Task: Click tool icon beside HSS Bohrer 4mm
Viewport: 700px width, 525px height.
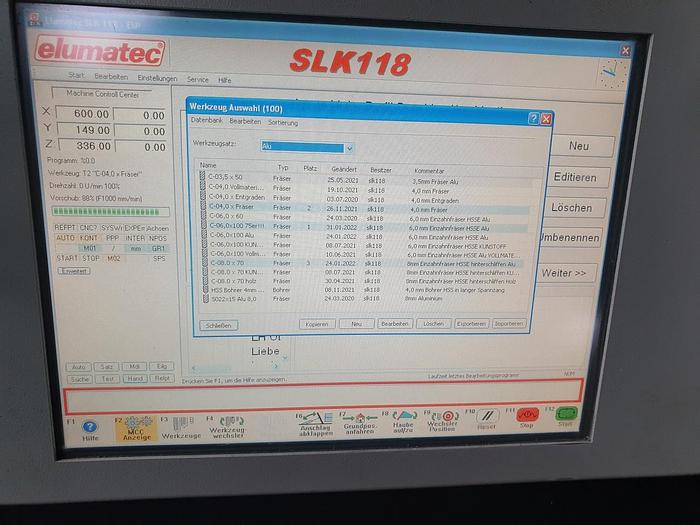Action: [205, 290]
